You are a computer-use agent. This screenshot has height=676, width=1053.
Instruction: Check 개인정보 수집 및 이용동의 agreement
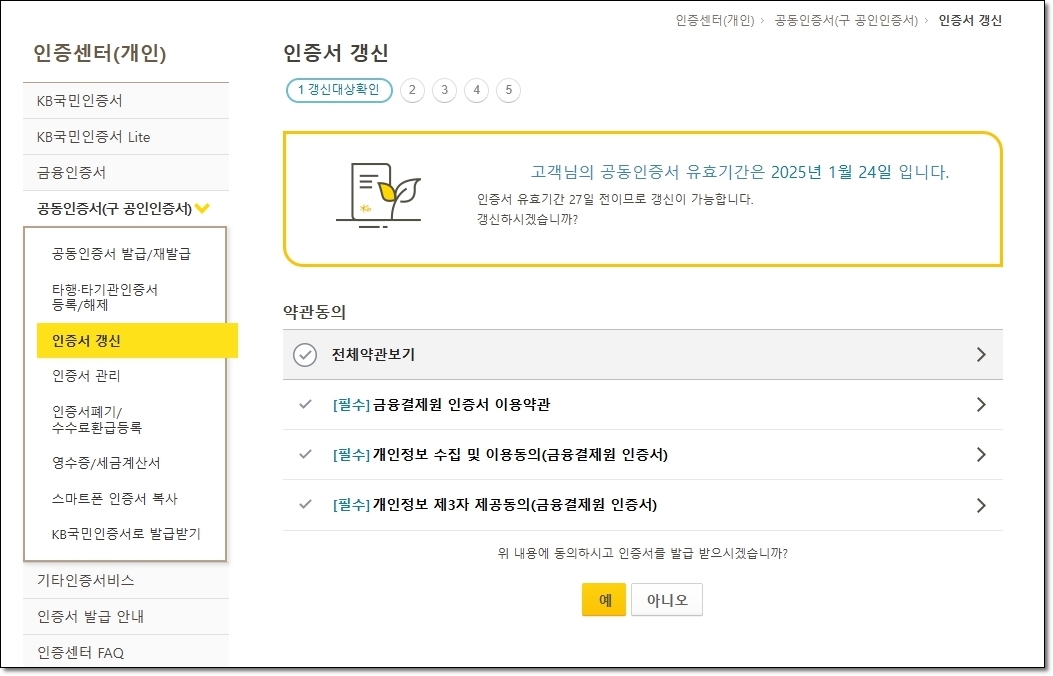306,454
